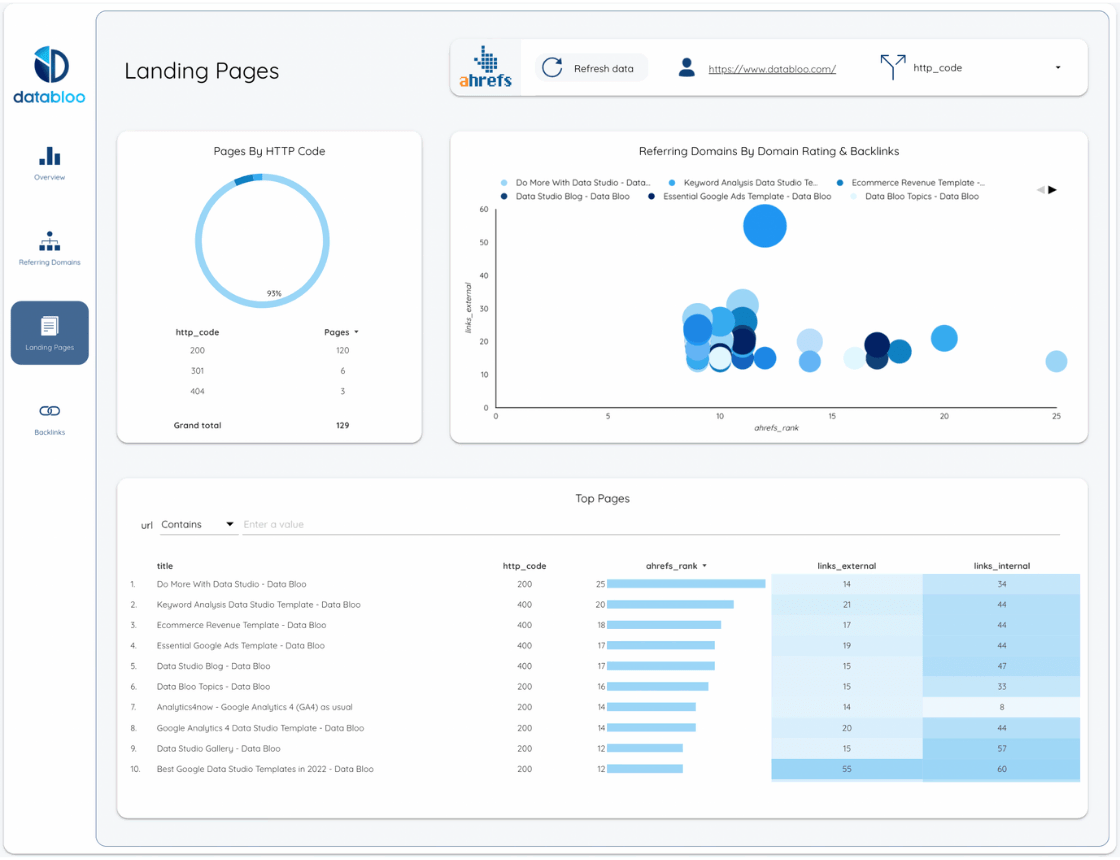This screenshot has width=1120, height=860.
Task: Click the ahrefs logo icon
Action: click(486, 67)
